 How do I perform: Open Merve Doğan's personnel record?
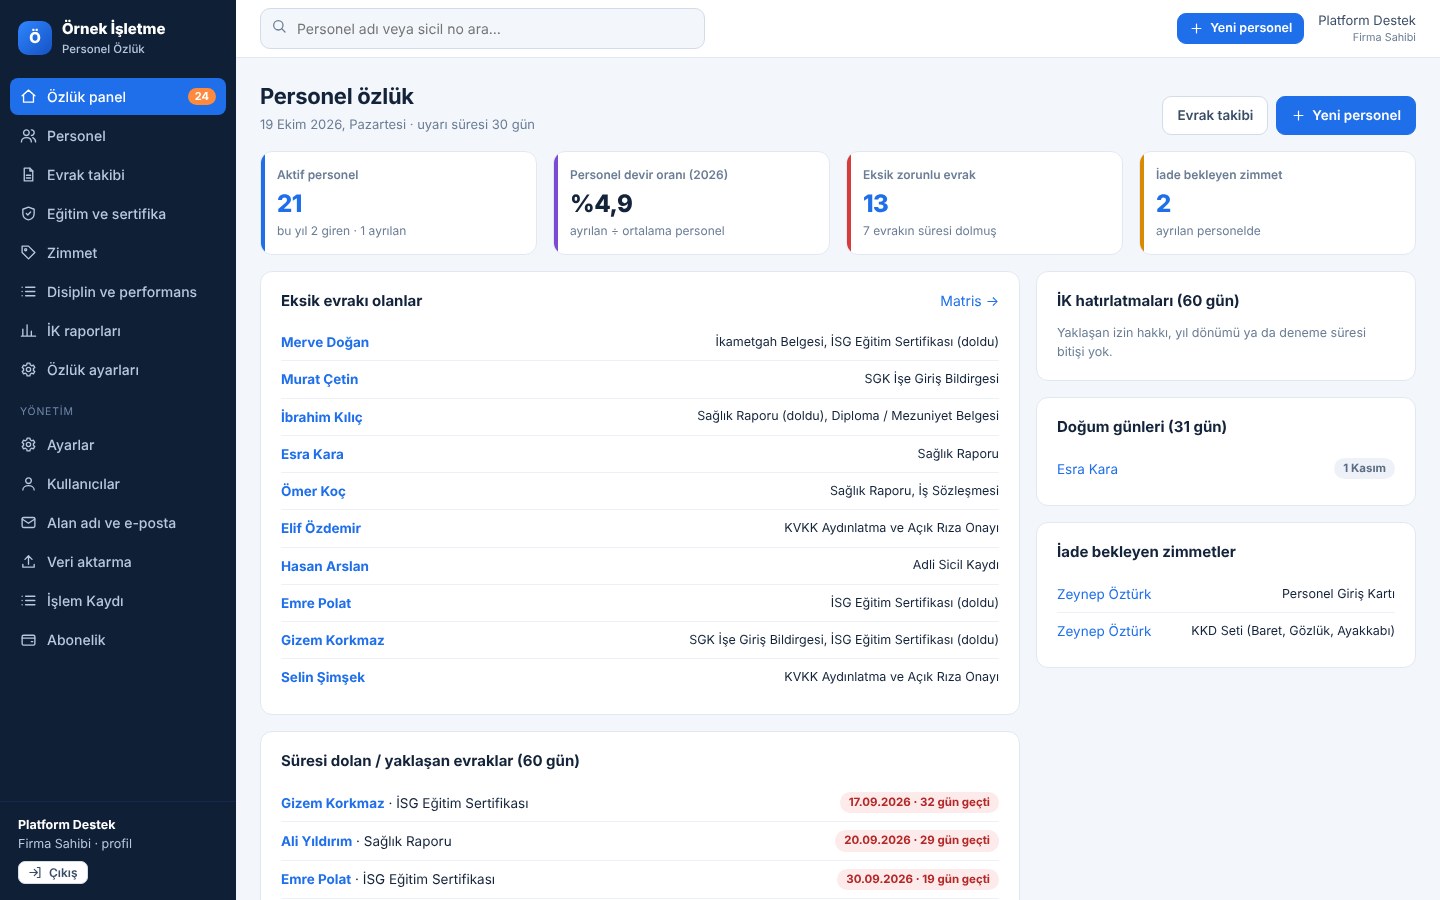pos(325,342)
